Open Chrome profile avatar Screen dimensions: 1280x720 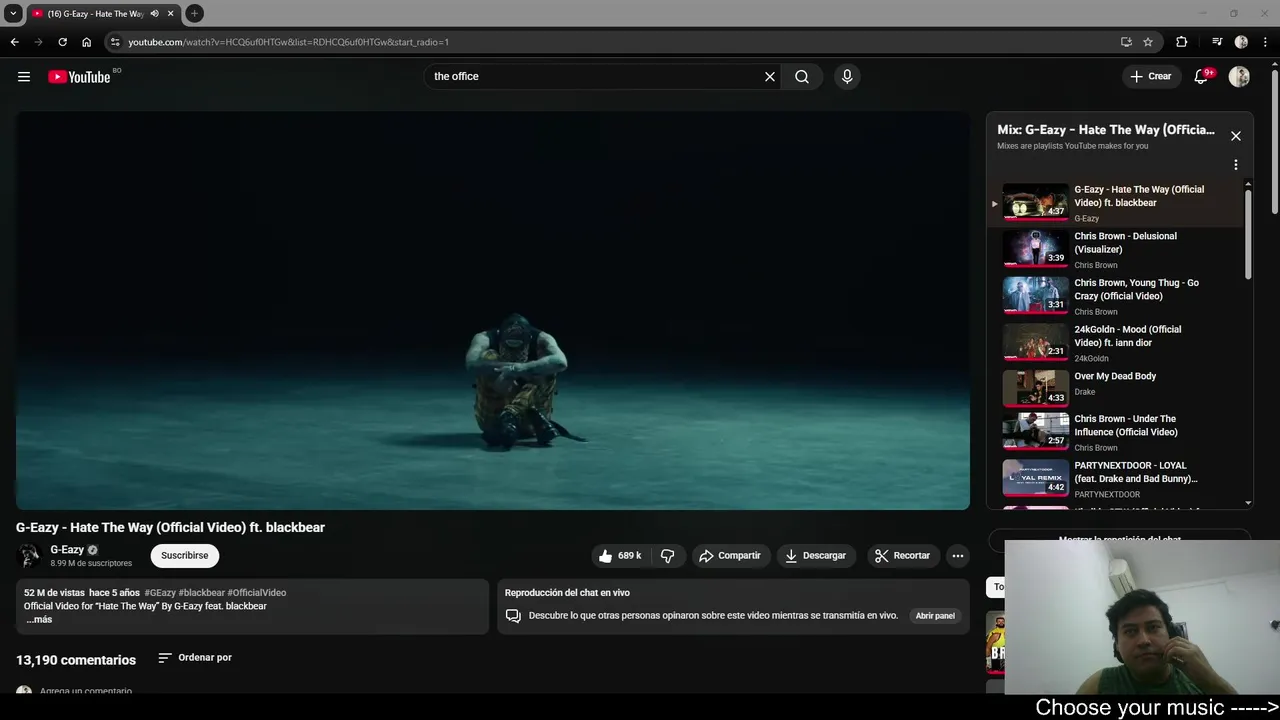pyautogui.click(x=1241, y=42)
